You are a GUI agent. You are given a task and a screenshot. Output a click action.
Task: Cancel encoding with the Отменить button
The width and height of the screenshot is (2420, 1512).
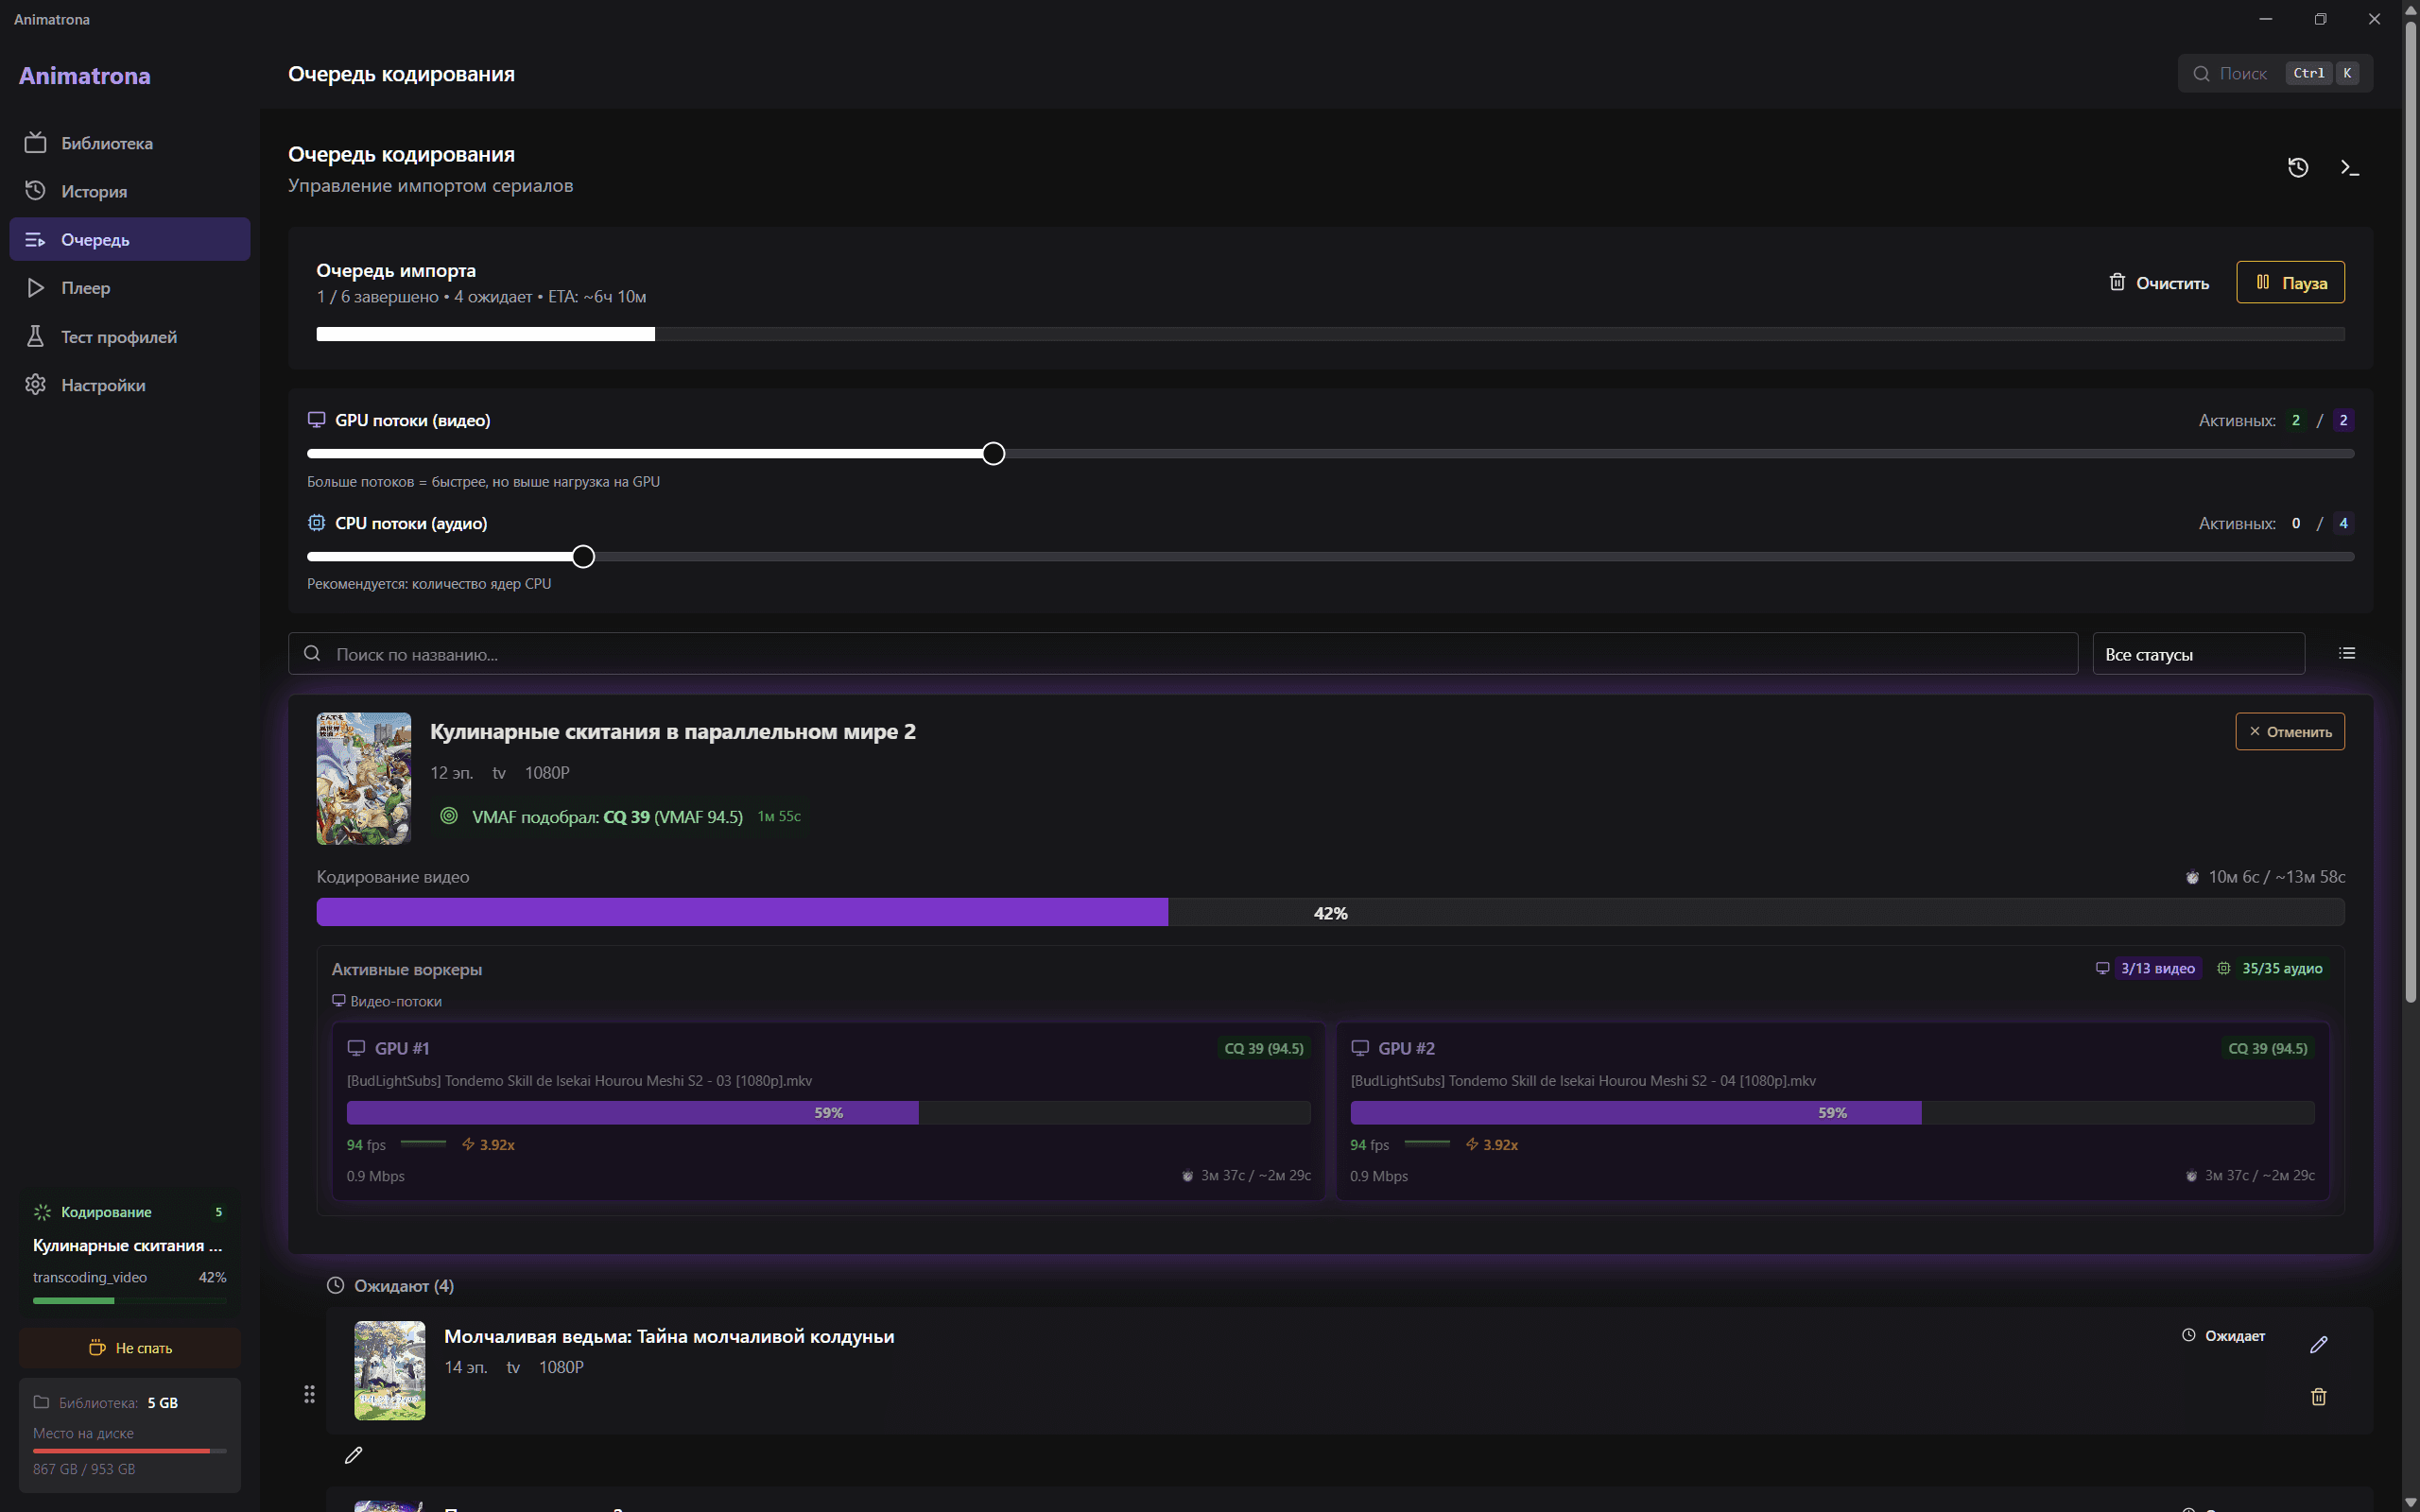coord(2289,732)
